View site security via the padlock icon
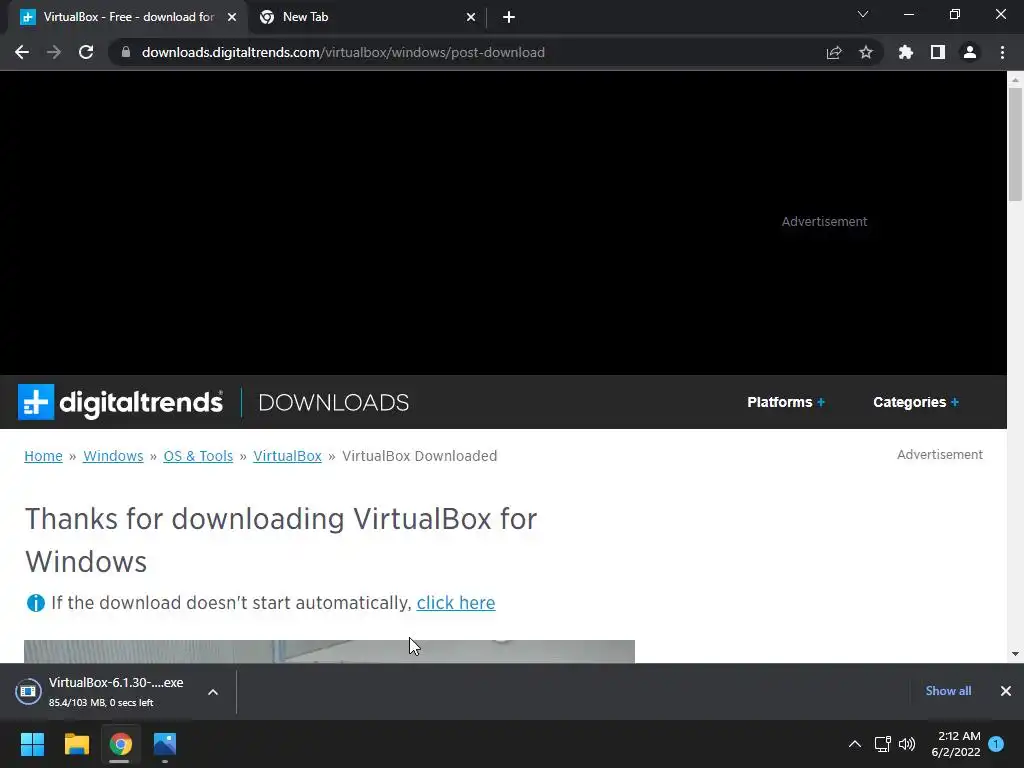The image size is (1024, 768). pos(126,52)
